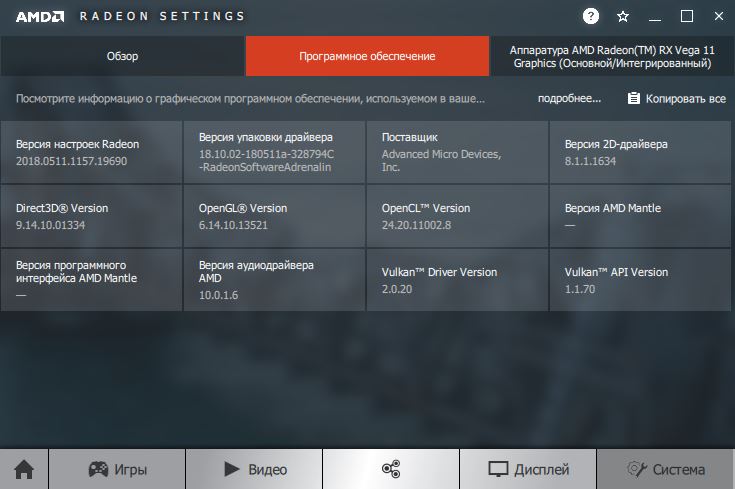Click the AMD logo in the title bar
Viewport: 735px width, 489px height.
coord(40,17)
